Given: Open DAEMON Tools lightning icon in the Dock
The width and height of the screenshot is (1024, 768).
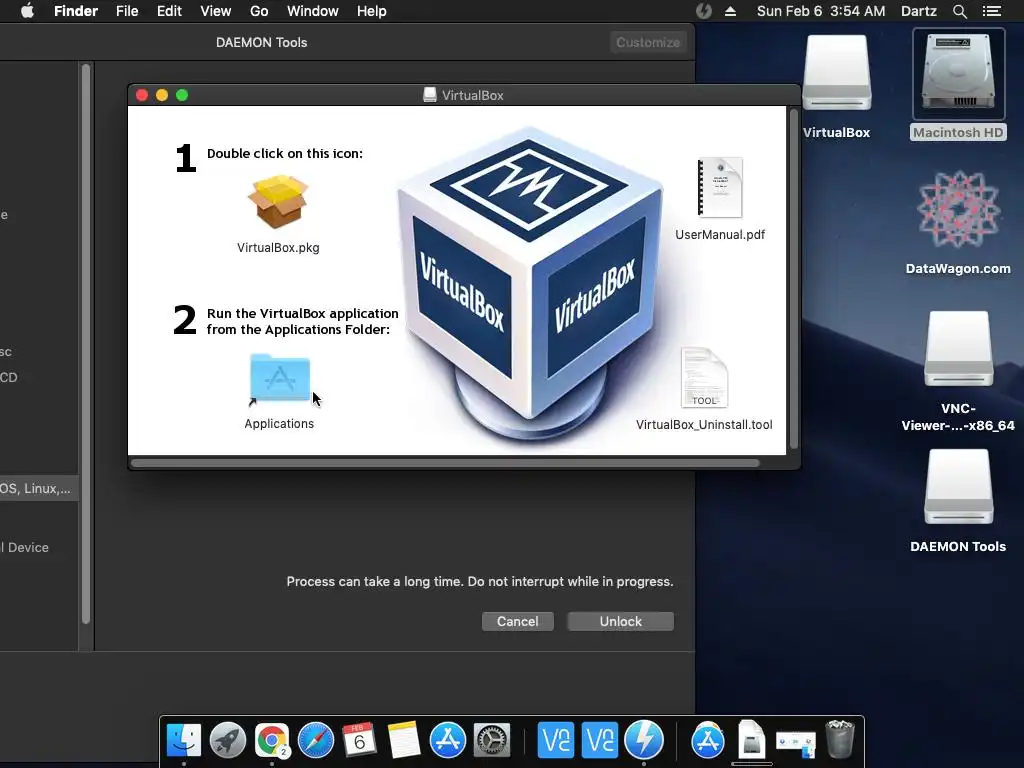Looking at the screenshot, I should click(644, 740).
